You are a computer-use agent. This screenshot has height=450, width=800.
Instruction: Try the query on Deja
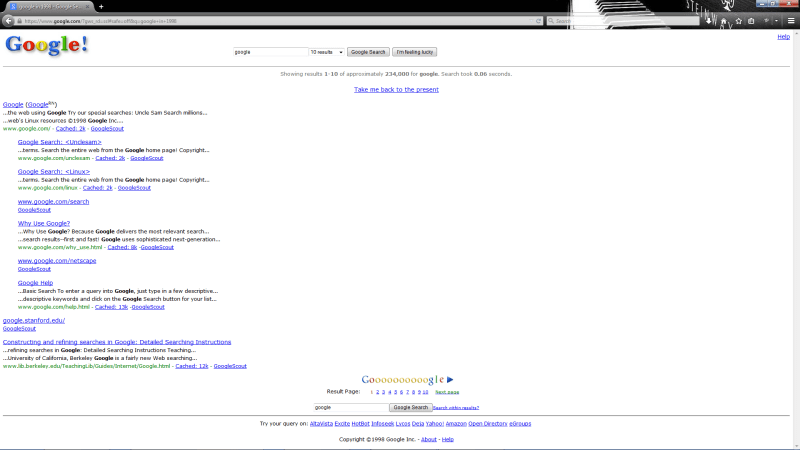418,423
